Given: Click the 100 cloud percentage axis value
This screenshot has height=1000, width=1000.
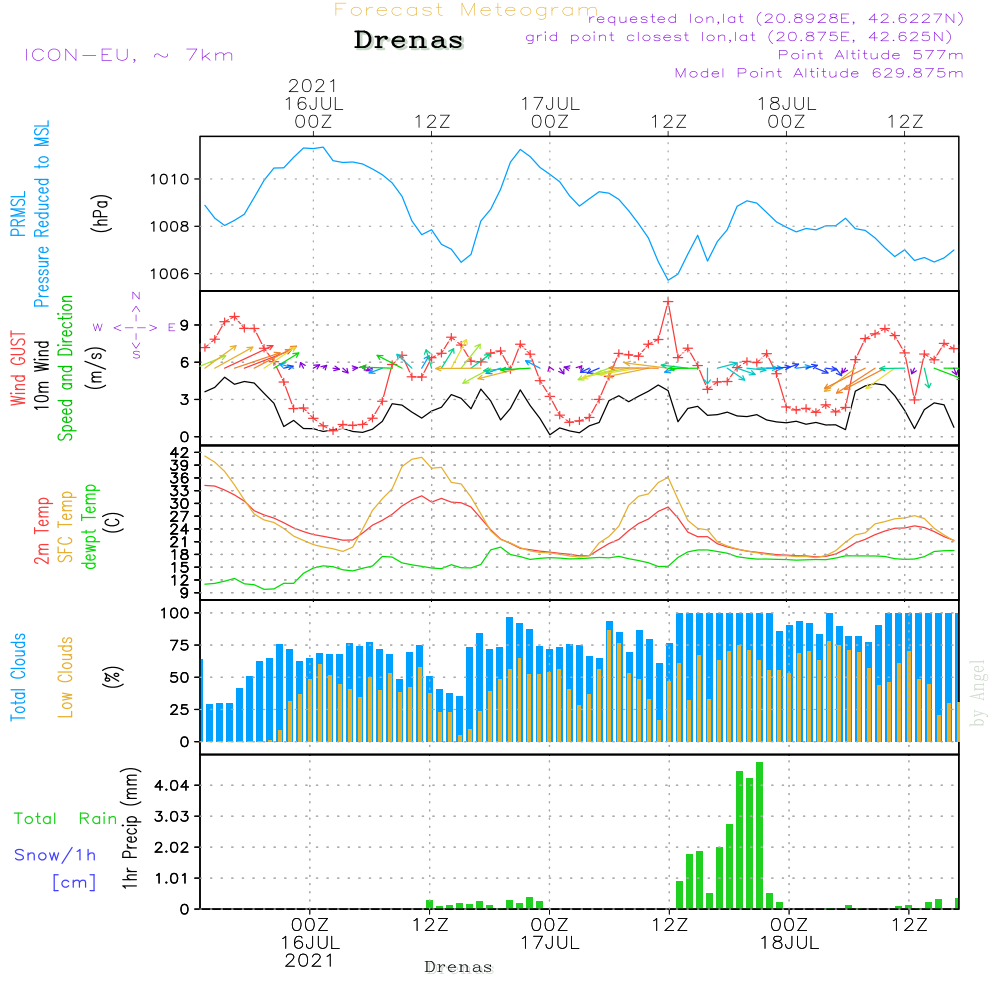Looking at the screenshot, I should click(x=175, y=613).
